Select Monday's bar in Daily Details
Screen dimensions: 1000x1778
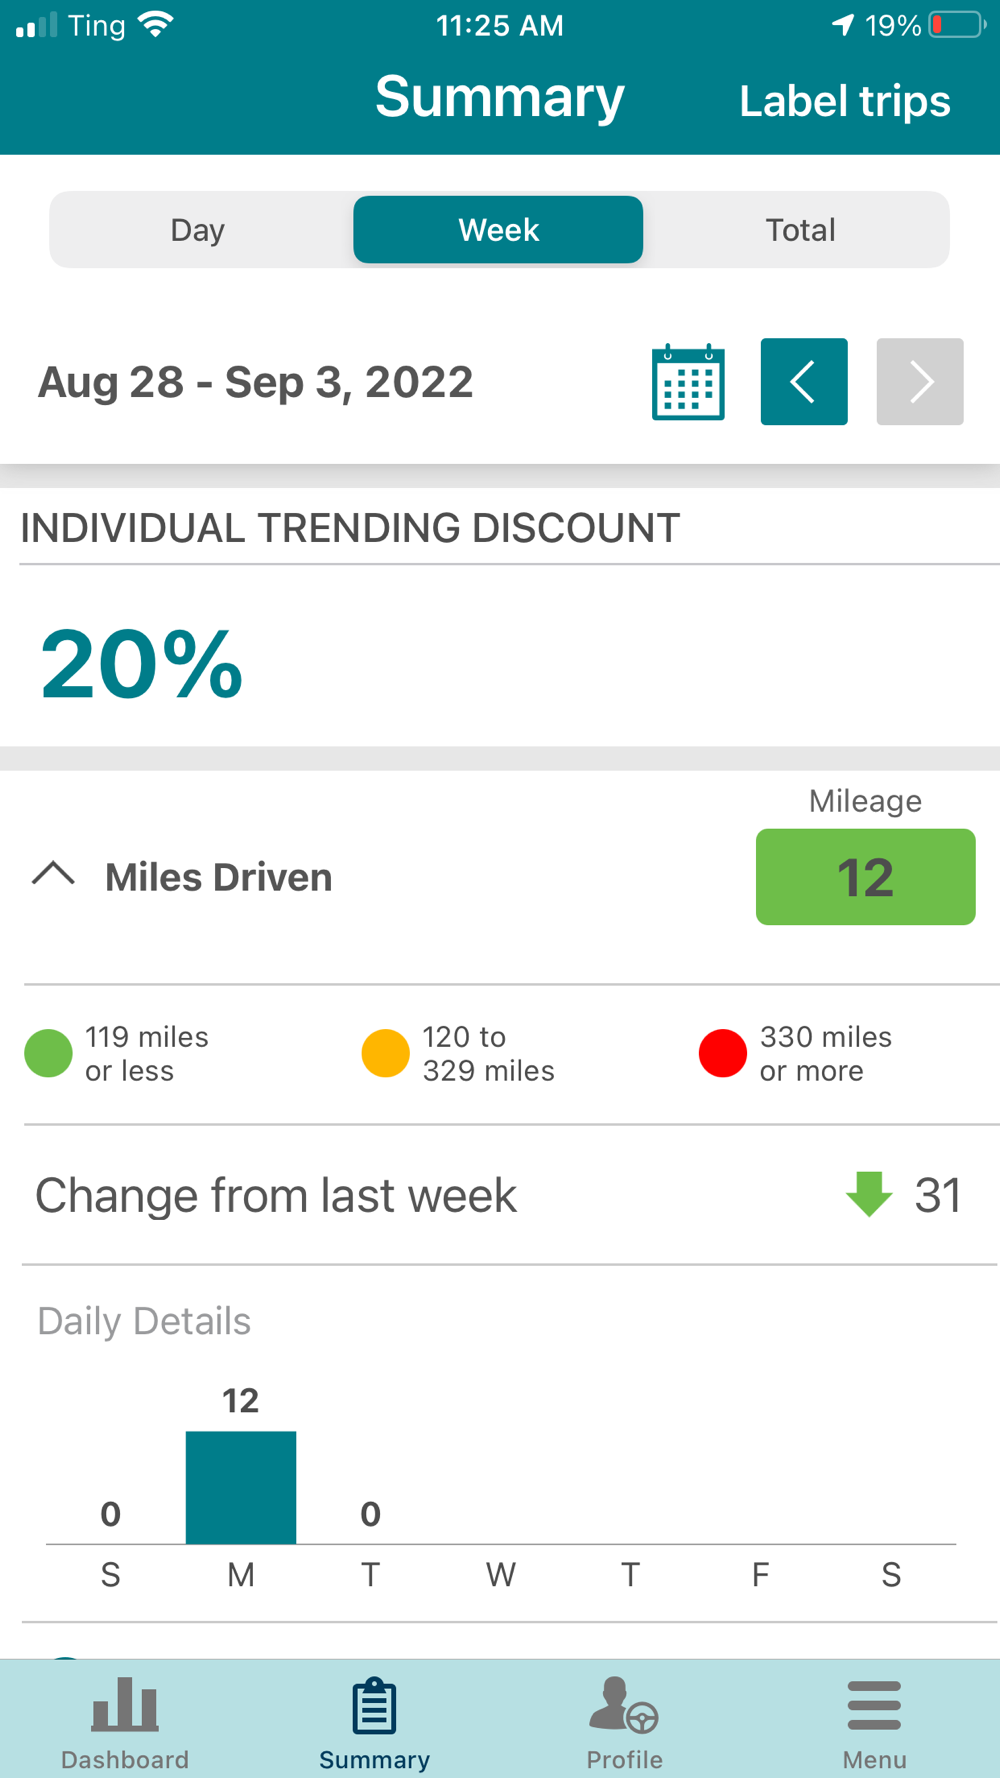tap(241, 1487)
